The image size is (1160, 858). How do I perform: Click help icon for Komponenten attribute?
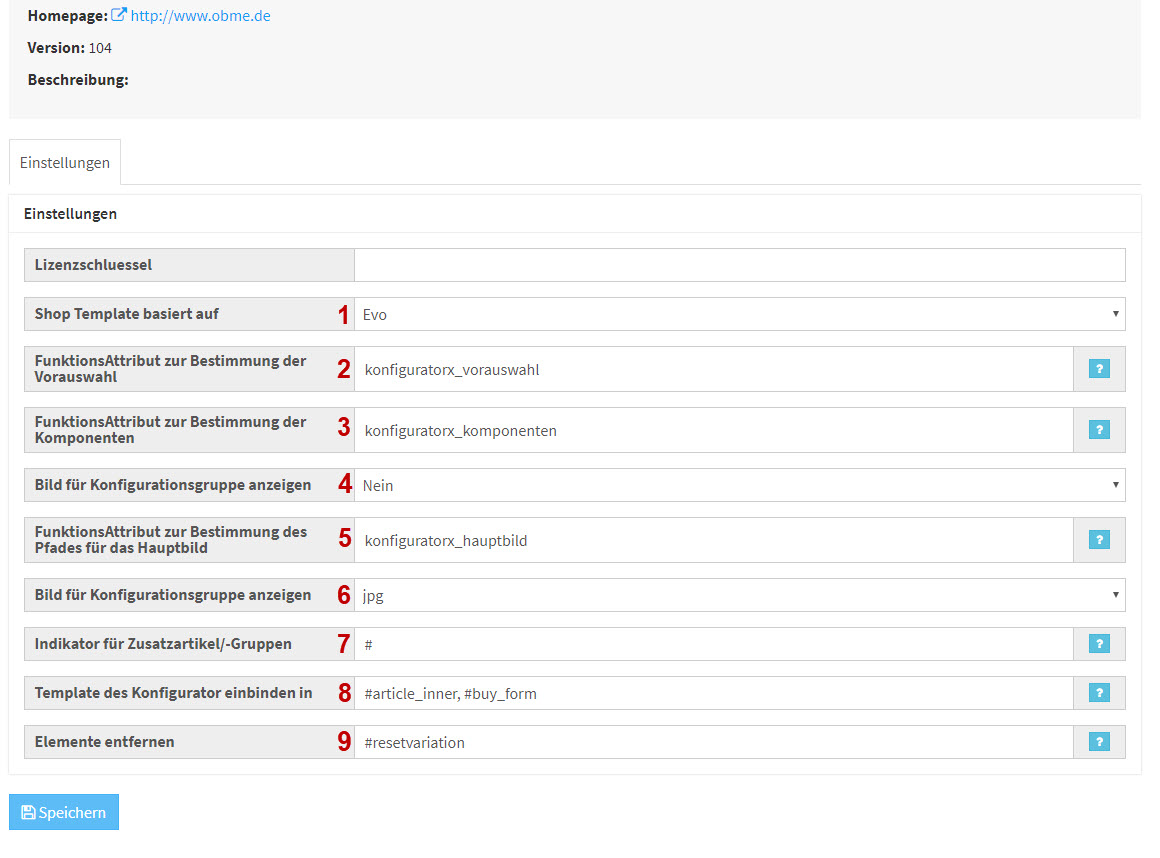[1098, 430]
